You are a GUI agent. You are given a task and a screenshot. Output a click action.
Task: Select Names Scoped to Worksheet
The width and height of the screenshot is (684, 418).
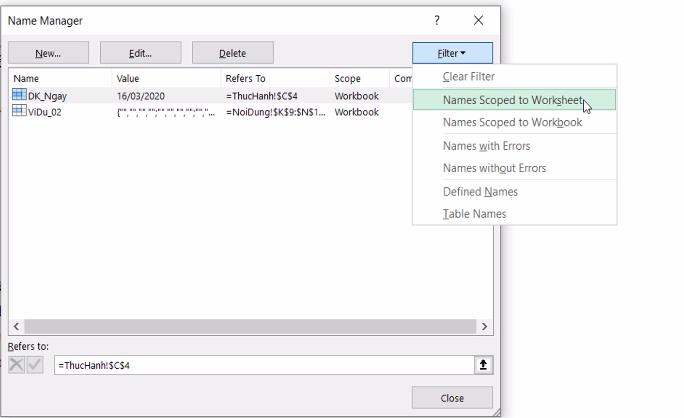click(x=514, y=100)
